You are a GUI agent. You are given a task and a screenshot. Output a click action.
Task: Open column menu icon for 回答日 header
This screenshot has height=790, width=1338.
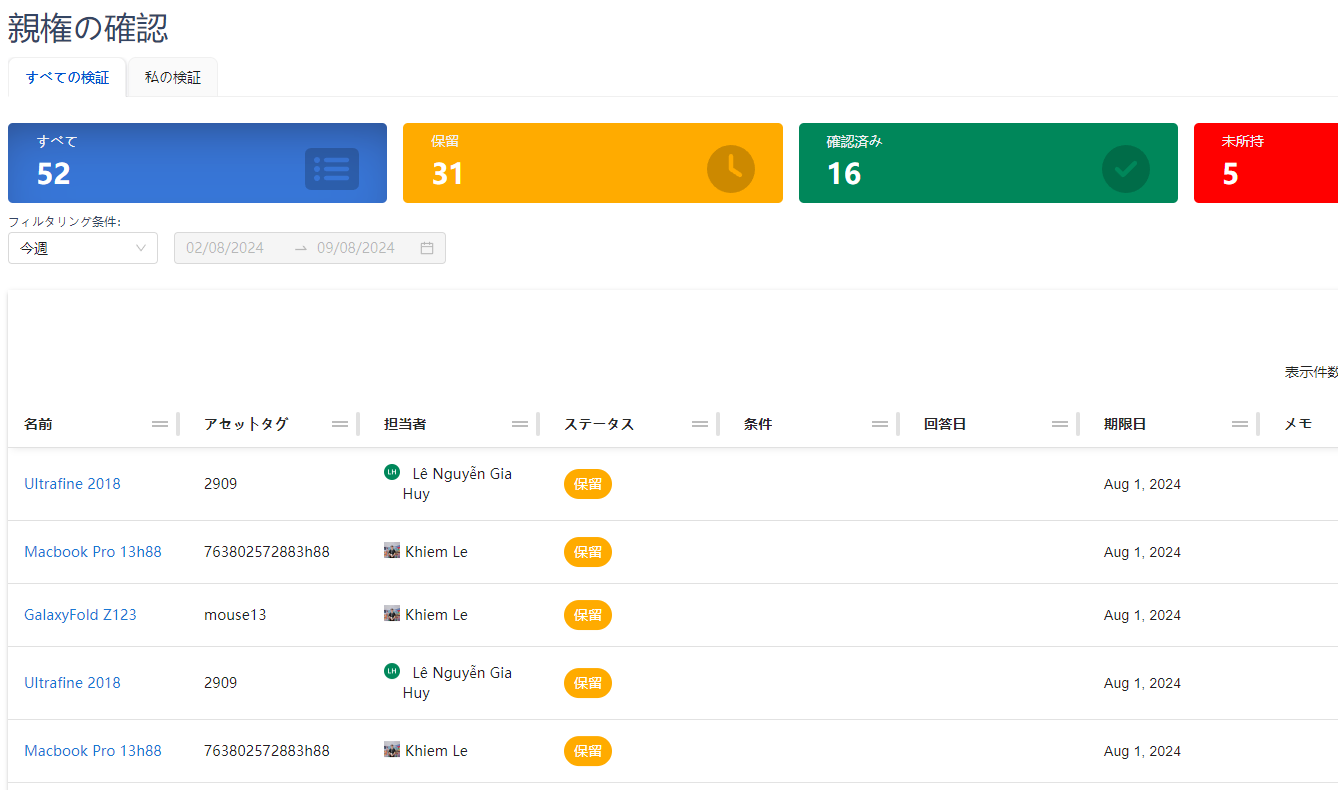point(1060,424)
